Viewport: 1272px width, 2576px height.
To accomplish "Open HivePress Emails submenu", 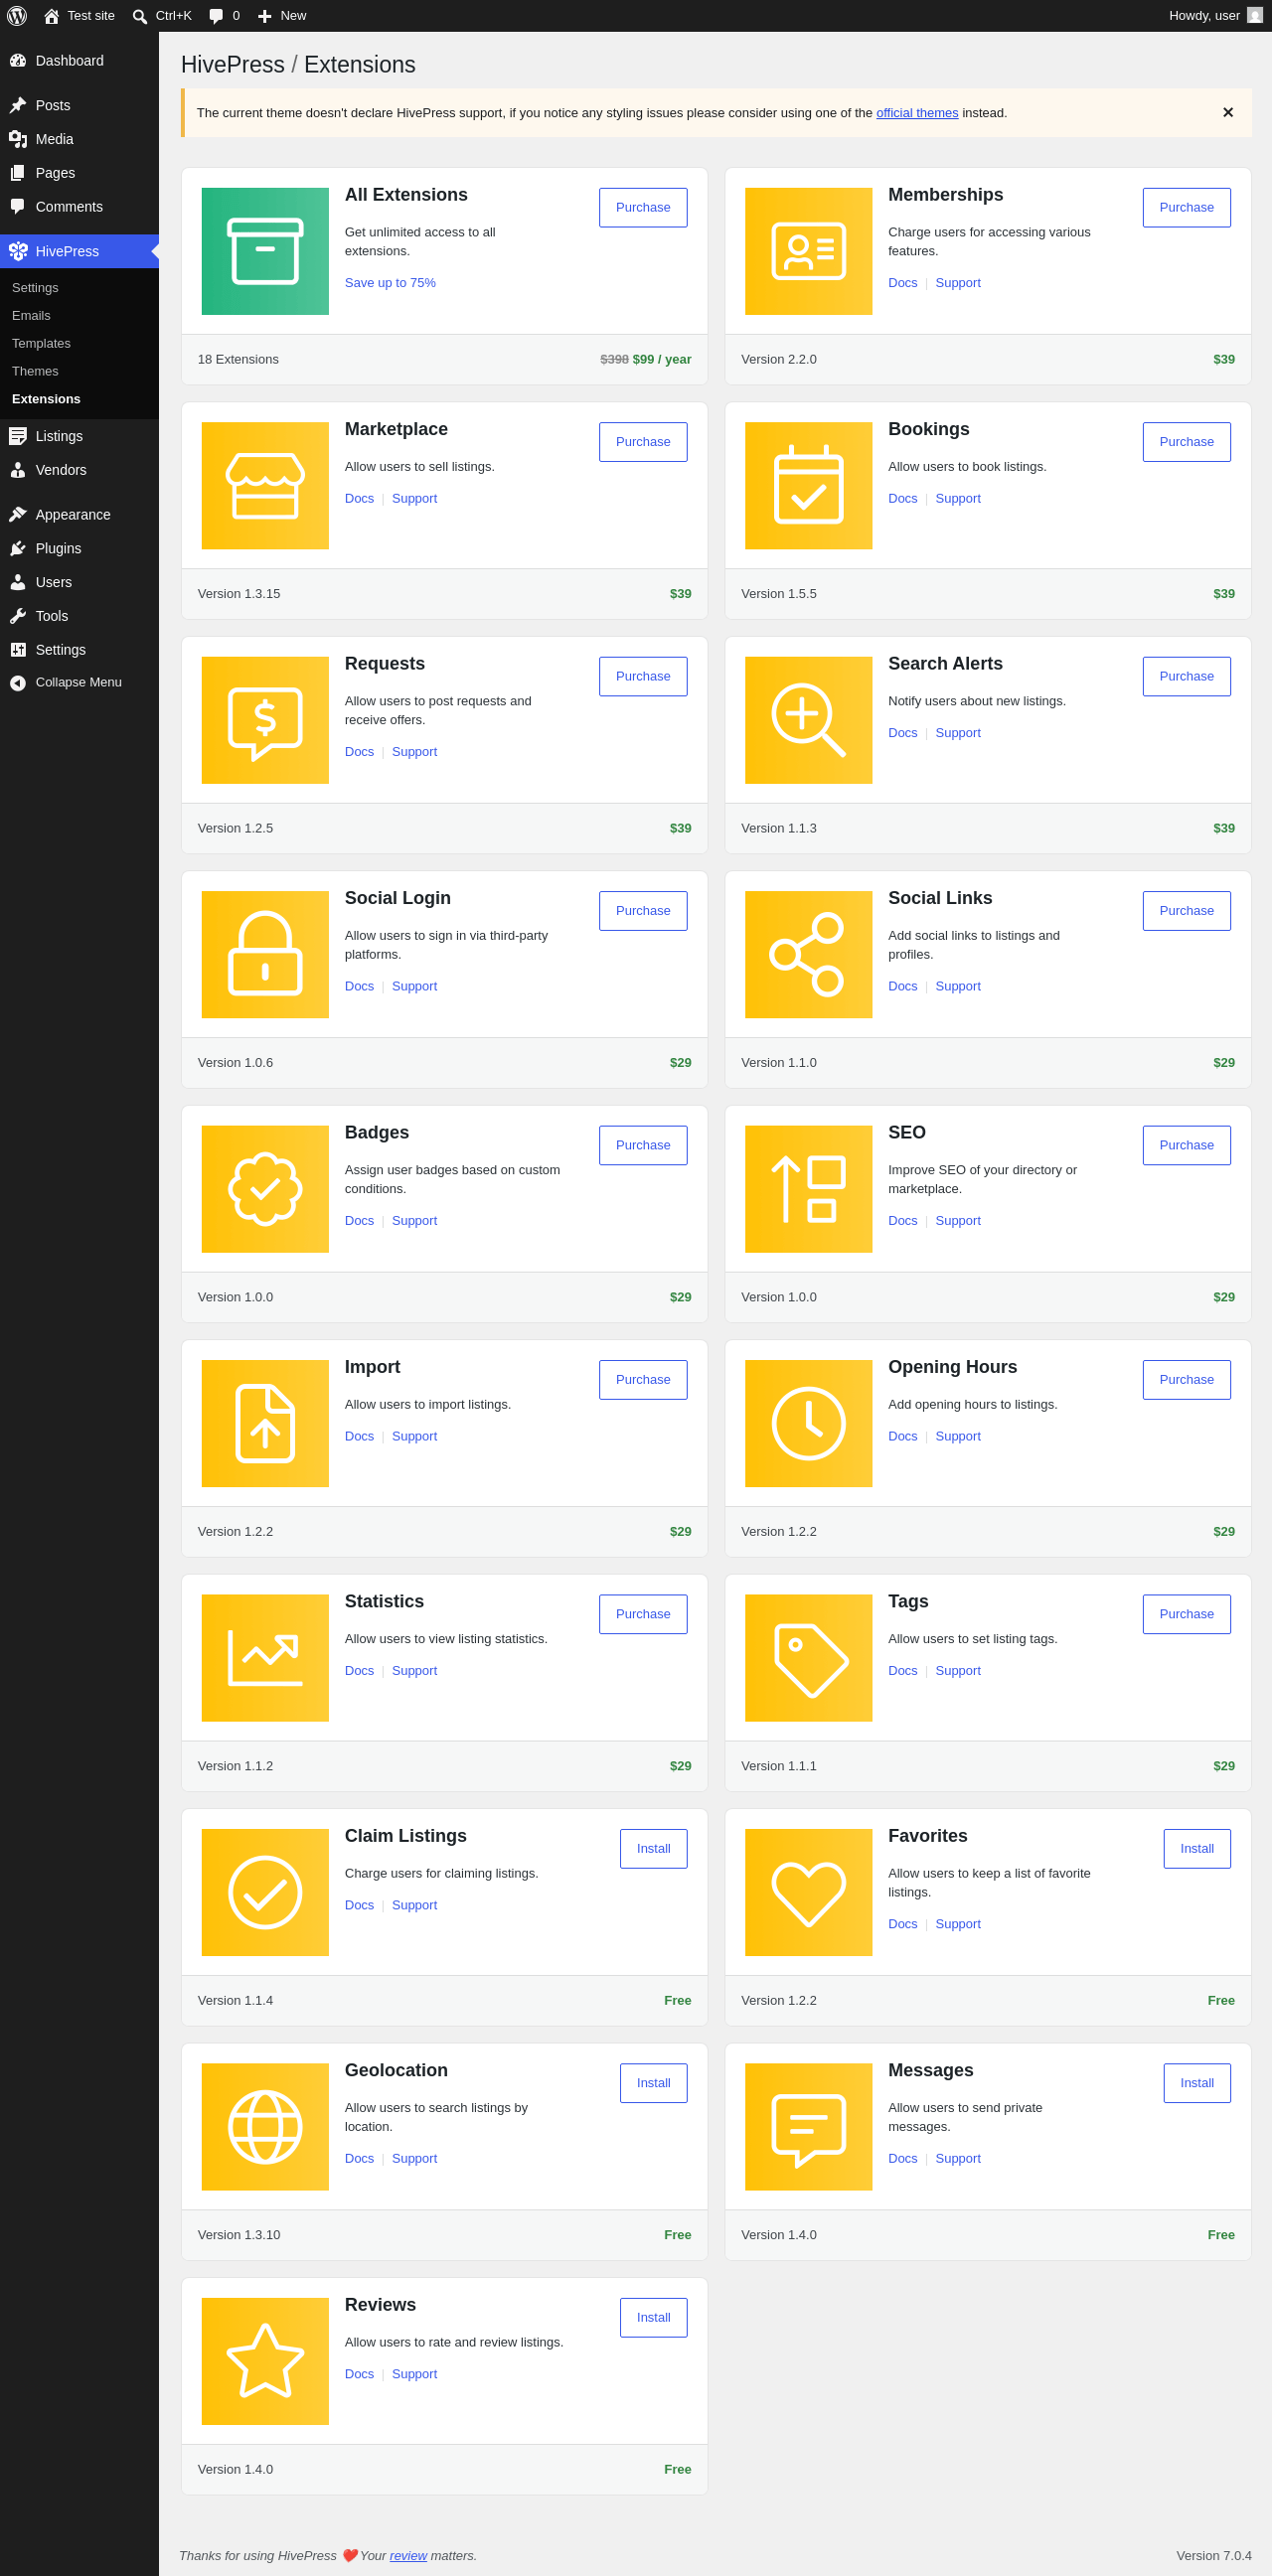I will [x=79, y=316].
